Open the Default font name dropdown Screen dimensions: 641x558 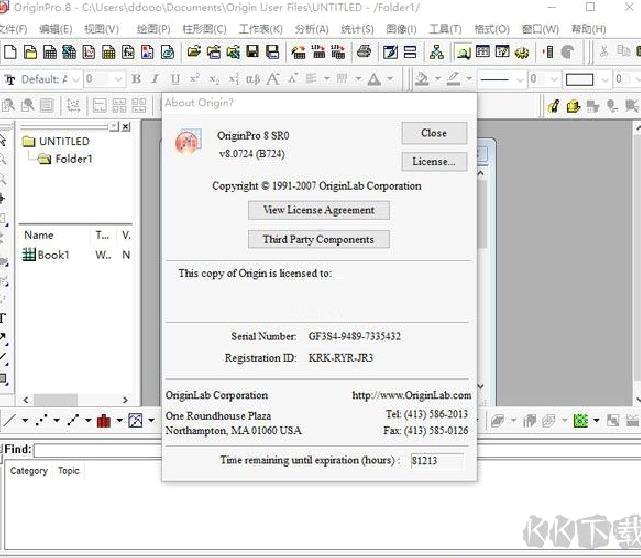[x=76, y=79]
